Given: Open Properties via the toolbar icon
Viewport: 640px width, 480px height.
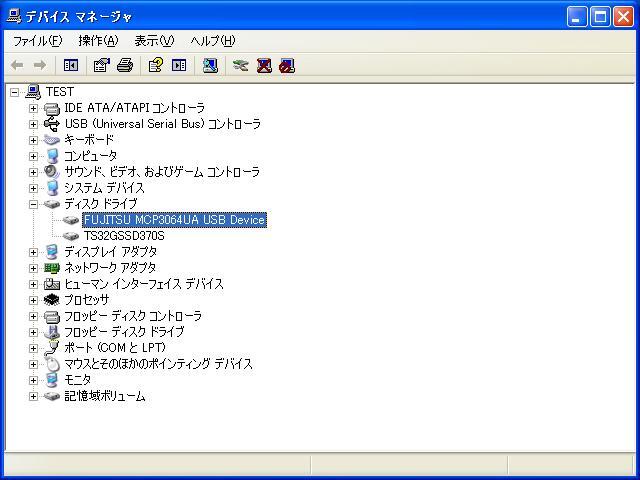Looking at the screenshot, I should pyautogui.click(x=102, y=65).
